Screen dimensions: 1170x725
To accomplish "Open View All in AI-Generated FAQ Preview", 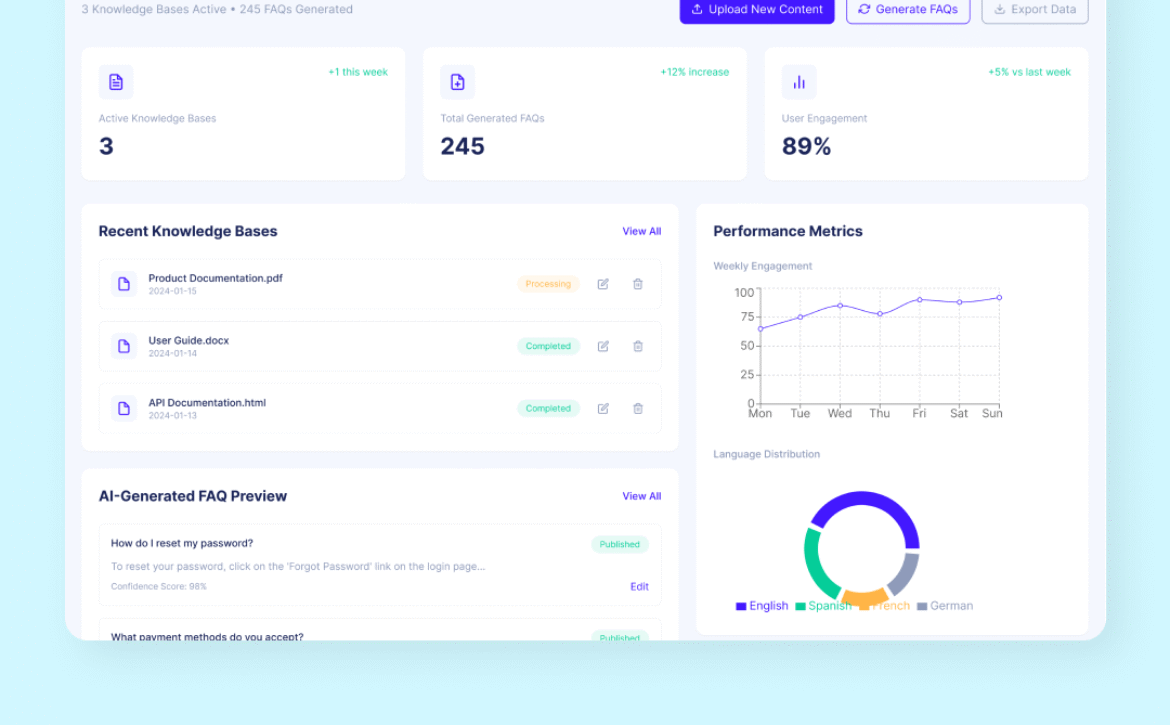I will pyautogui.click(x=641, y=496).
